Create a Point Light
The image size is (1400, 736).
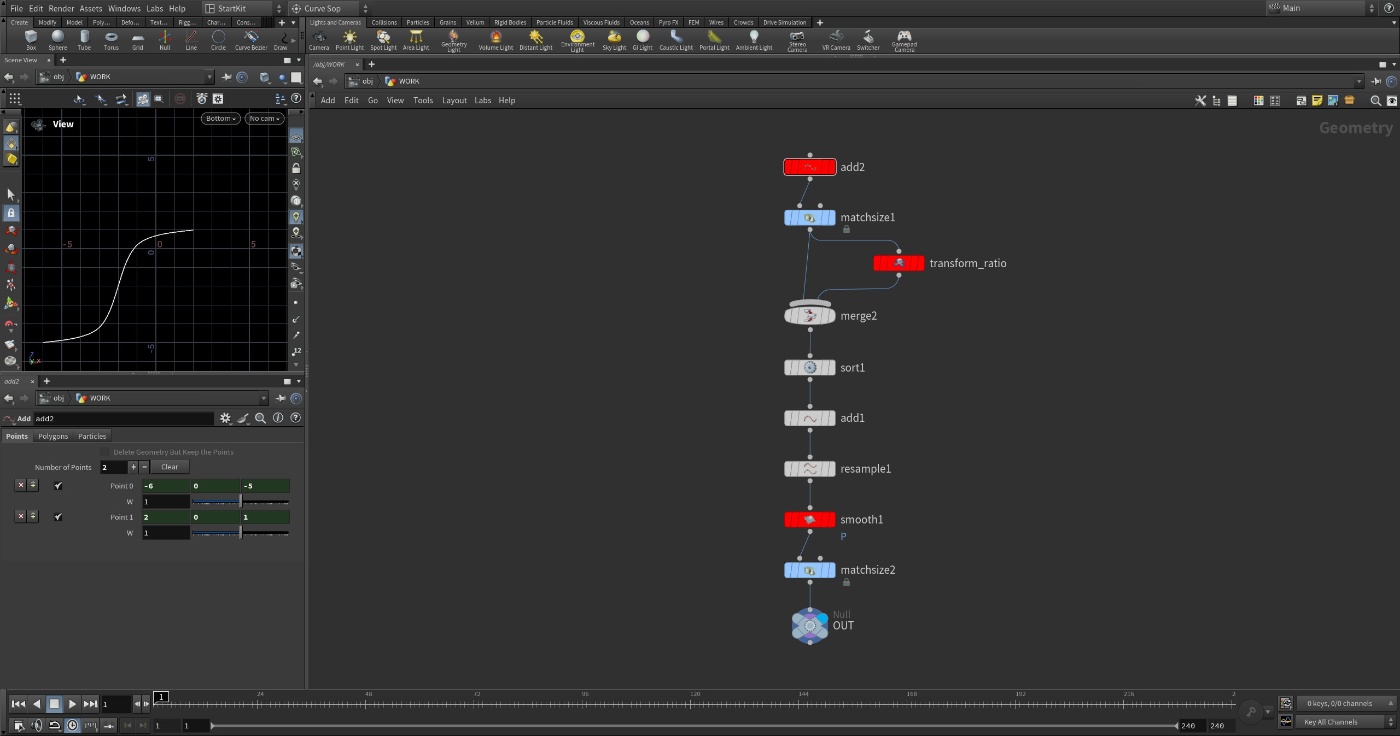[x=350, y=40]
